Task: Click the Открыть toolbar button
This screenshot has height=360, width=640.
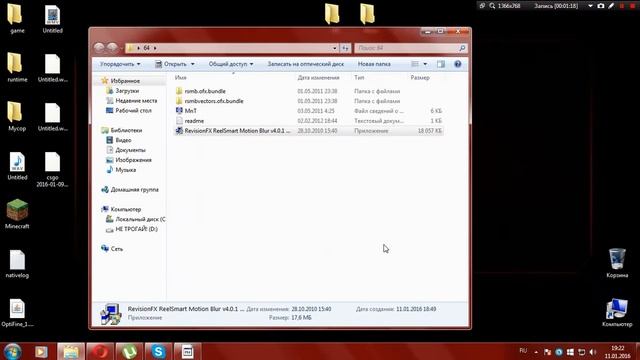Action: tap(171, 64)
